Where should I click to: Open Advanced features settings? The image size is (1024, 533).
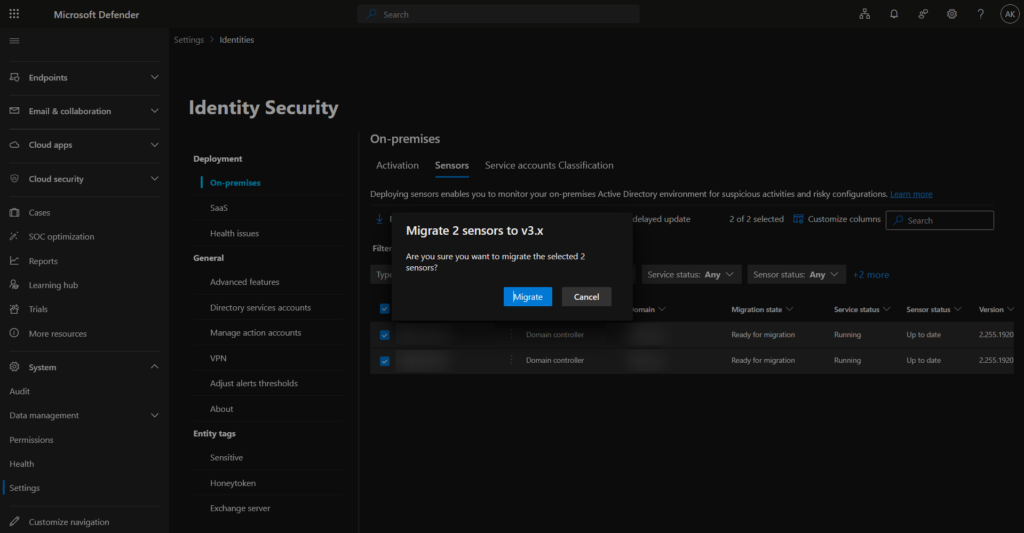coord(244,282)
